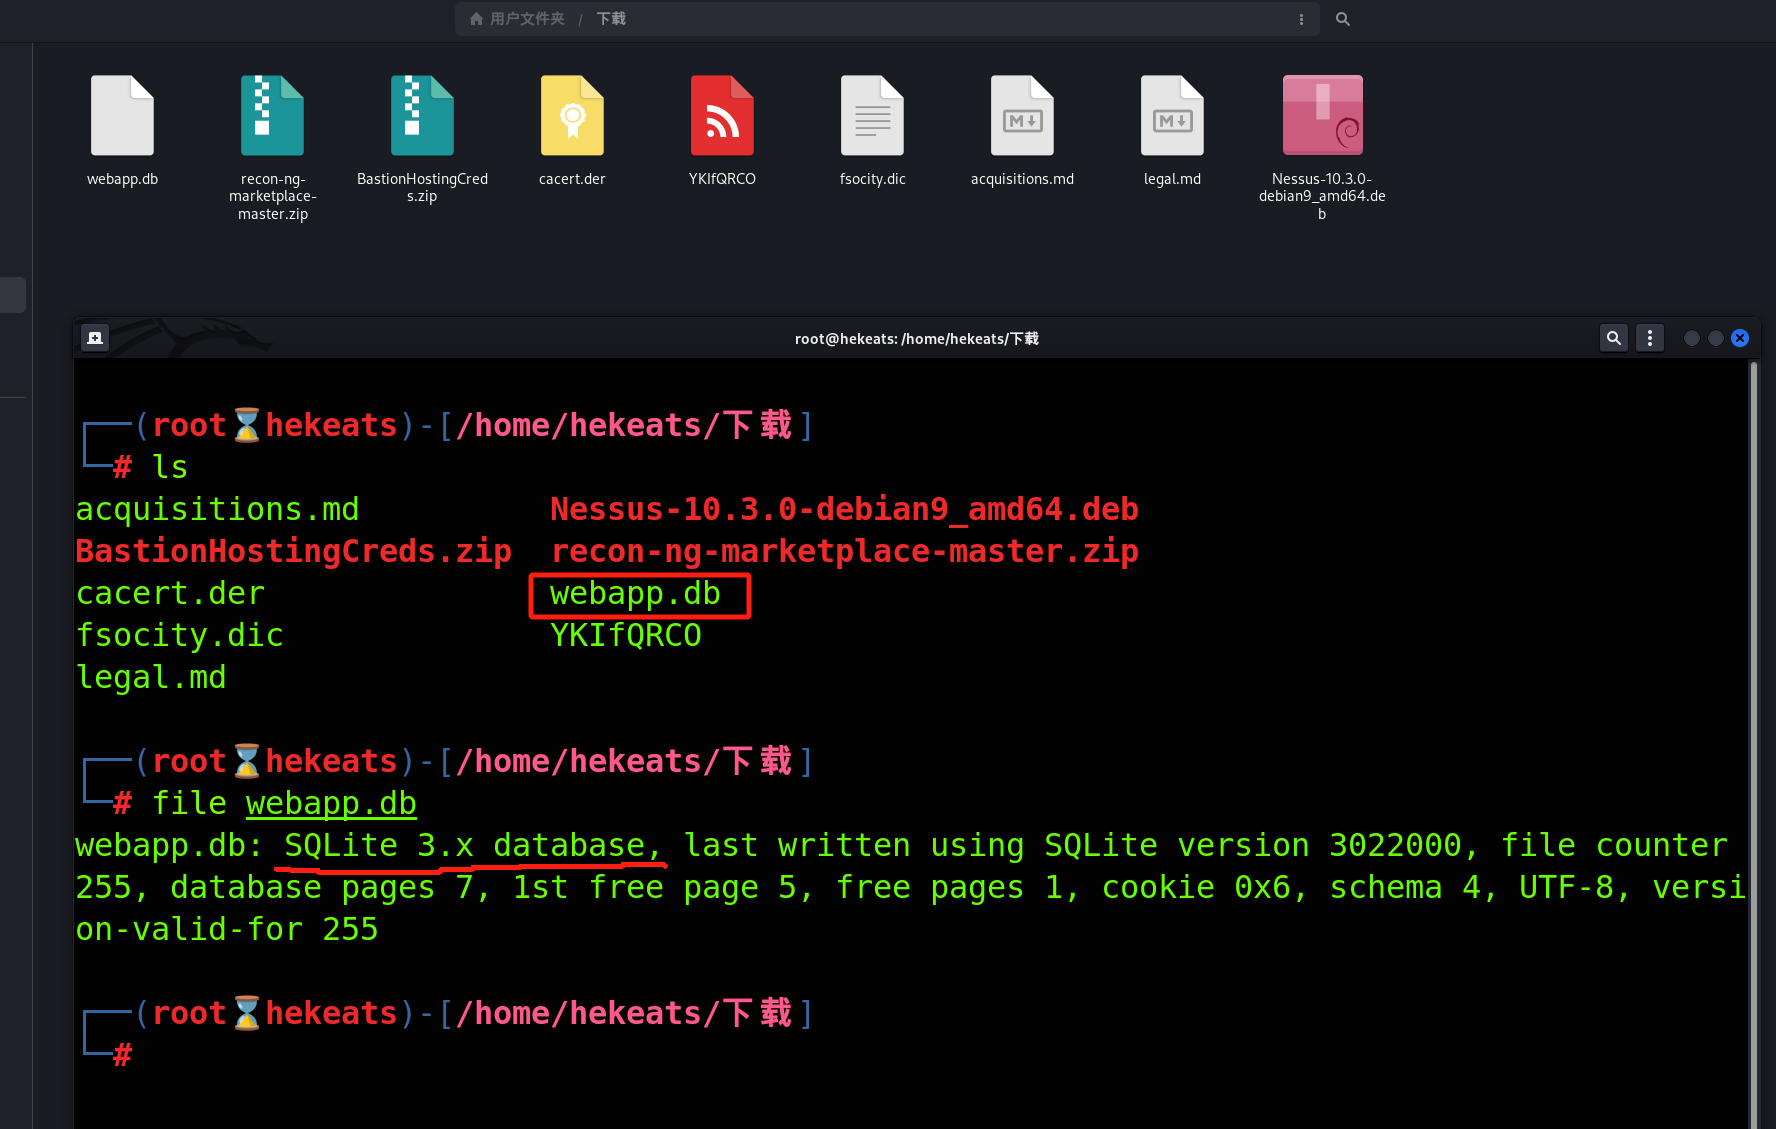Open terminal search tool
Image resolution: width=1776 pixels, height=1129 pixels.
[x=1613, y=338]
